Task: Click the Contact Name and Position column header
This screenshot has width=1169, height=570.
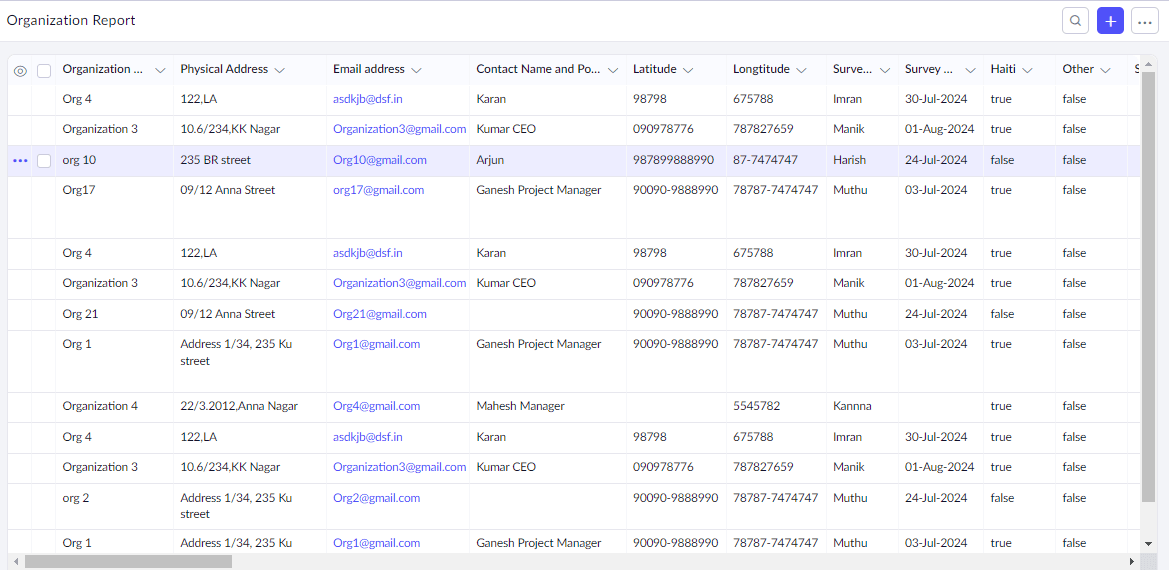Action: pos(538,70)
